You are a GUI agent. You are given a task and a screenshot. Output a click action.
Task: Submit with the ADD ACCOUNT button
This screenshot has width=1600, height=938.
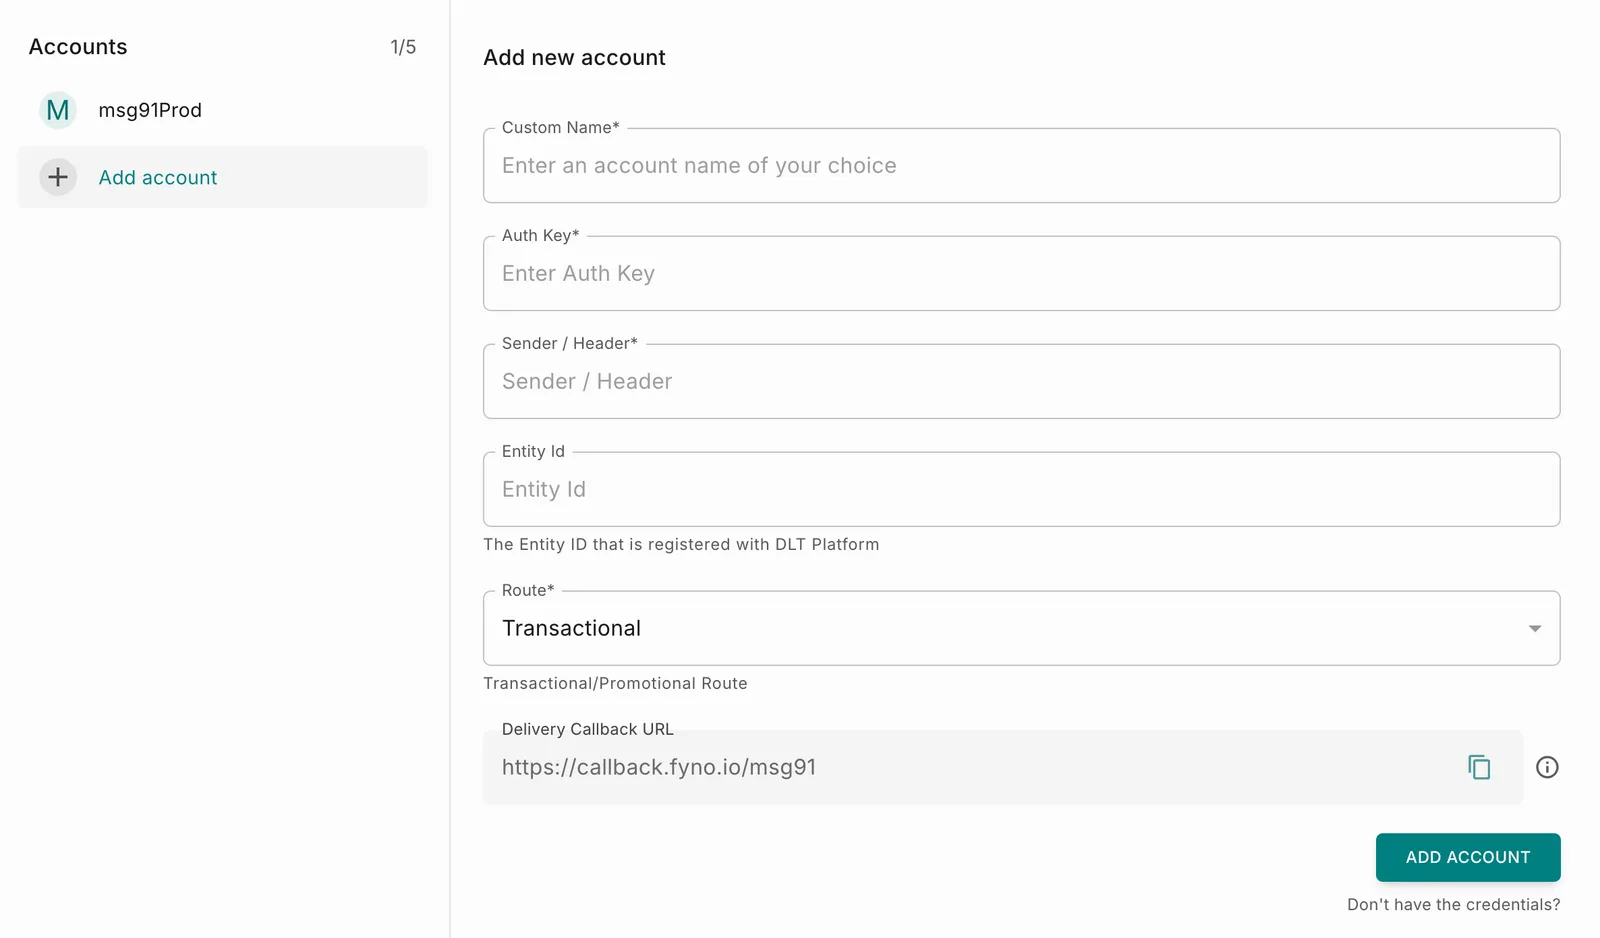click(x=1468, y=857)
